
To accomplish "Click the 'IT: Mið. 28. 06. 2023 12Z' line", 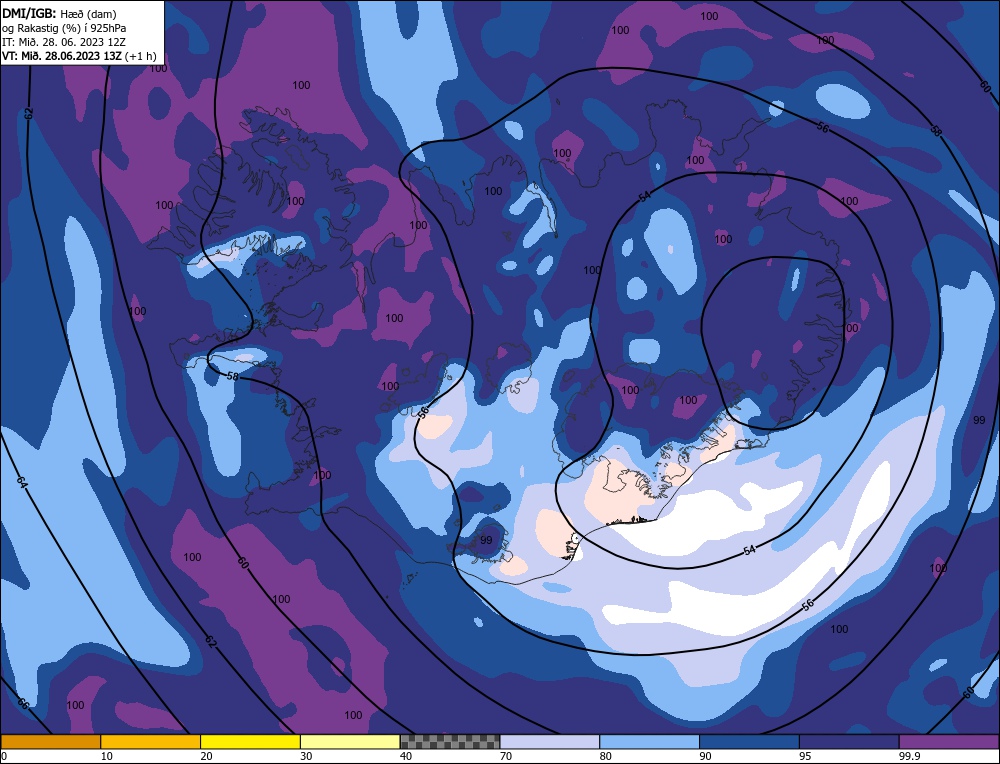I will (x=64, y=42).
